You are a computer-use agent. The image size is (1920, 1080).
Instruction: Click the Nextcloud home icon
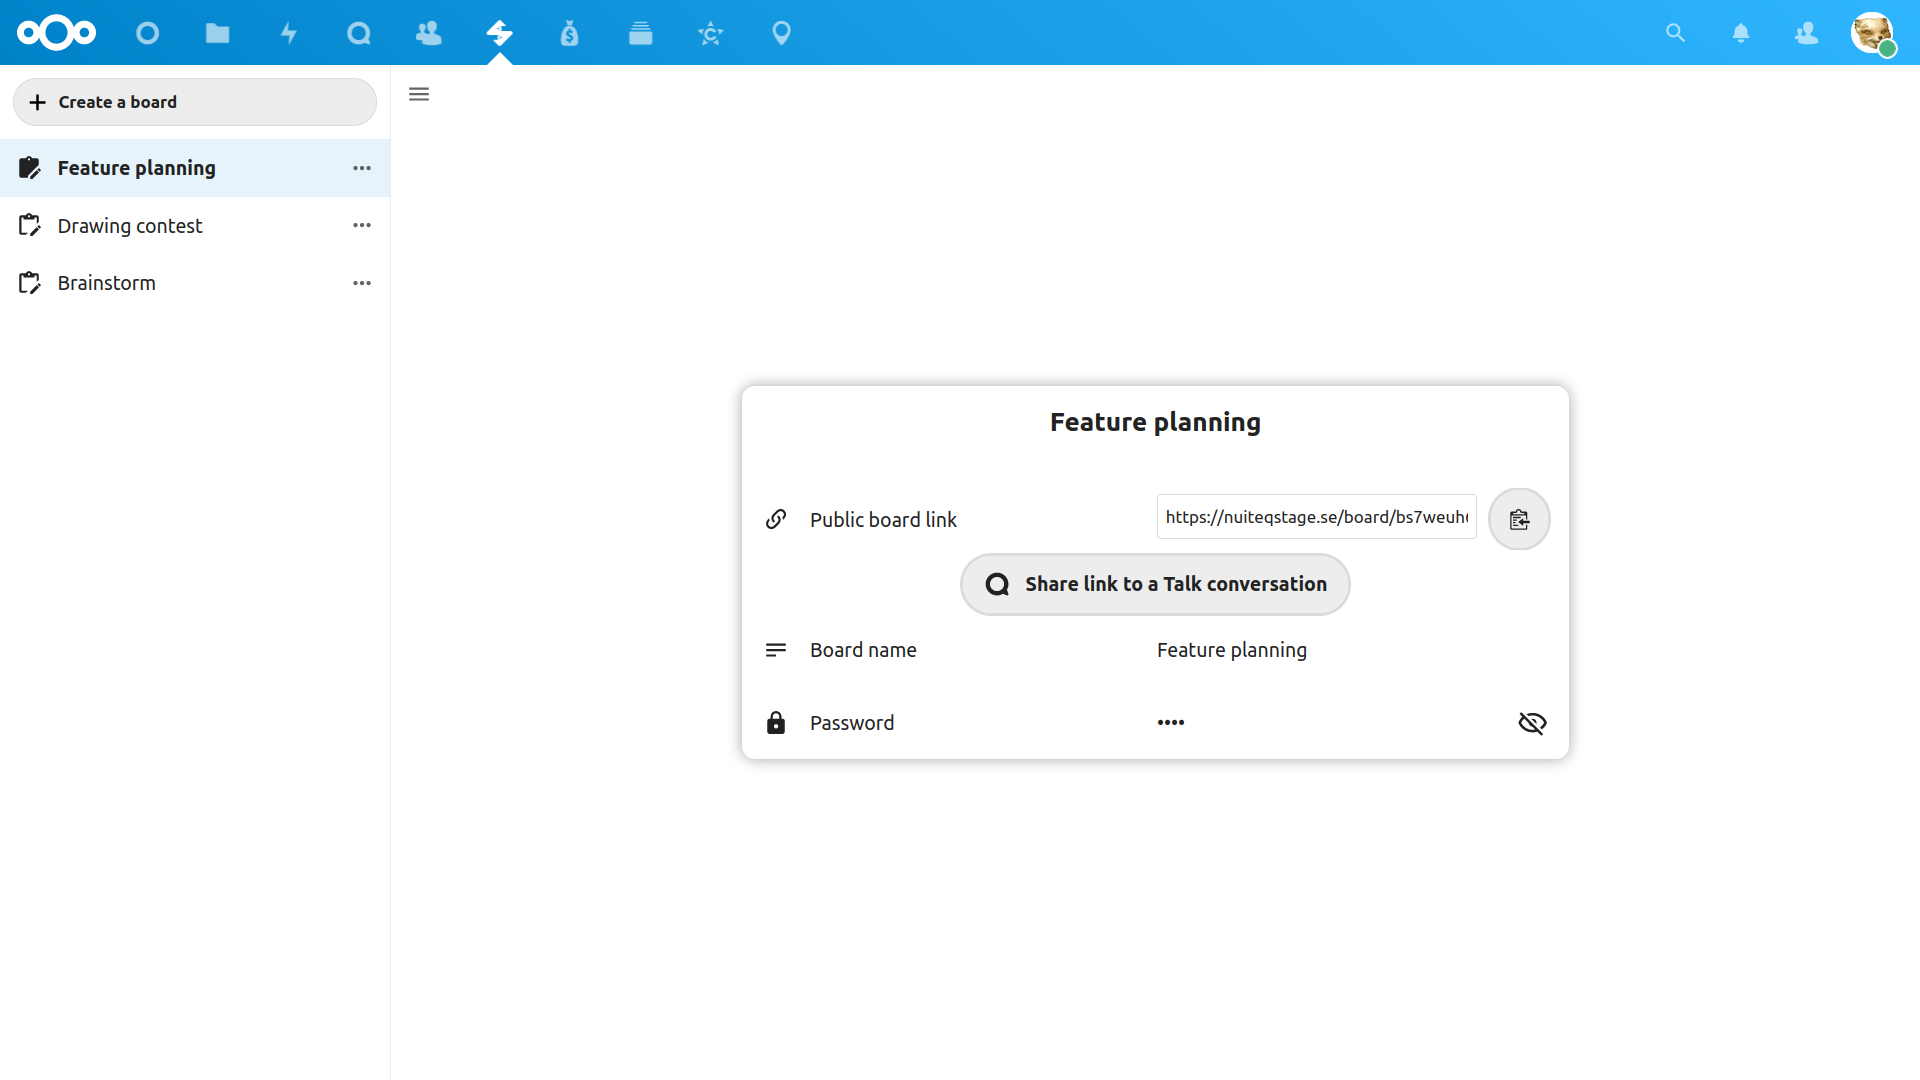pyautogui.click(x=57, y=32)
